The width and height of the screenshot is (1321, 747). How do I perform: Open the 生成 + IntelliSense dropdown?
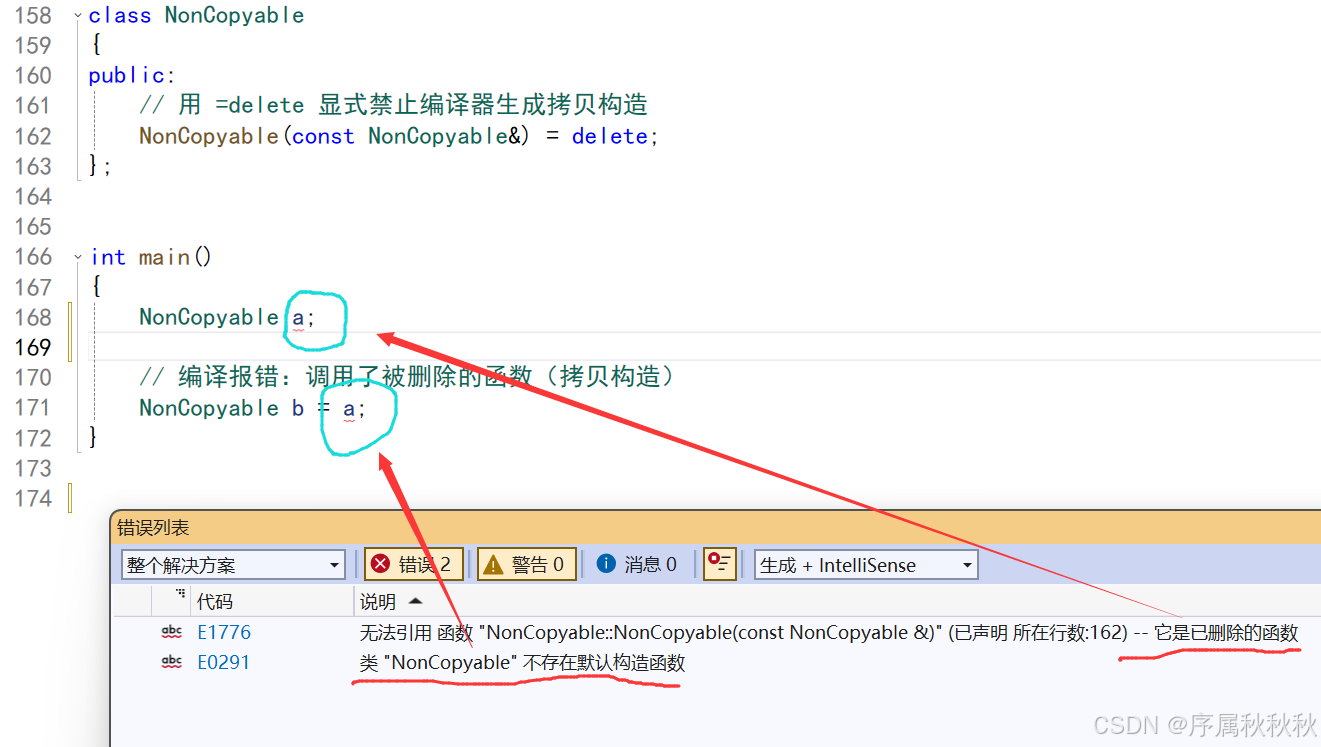(866, 565)
